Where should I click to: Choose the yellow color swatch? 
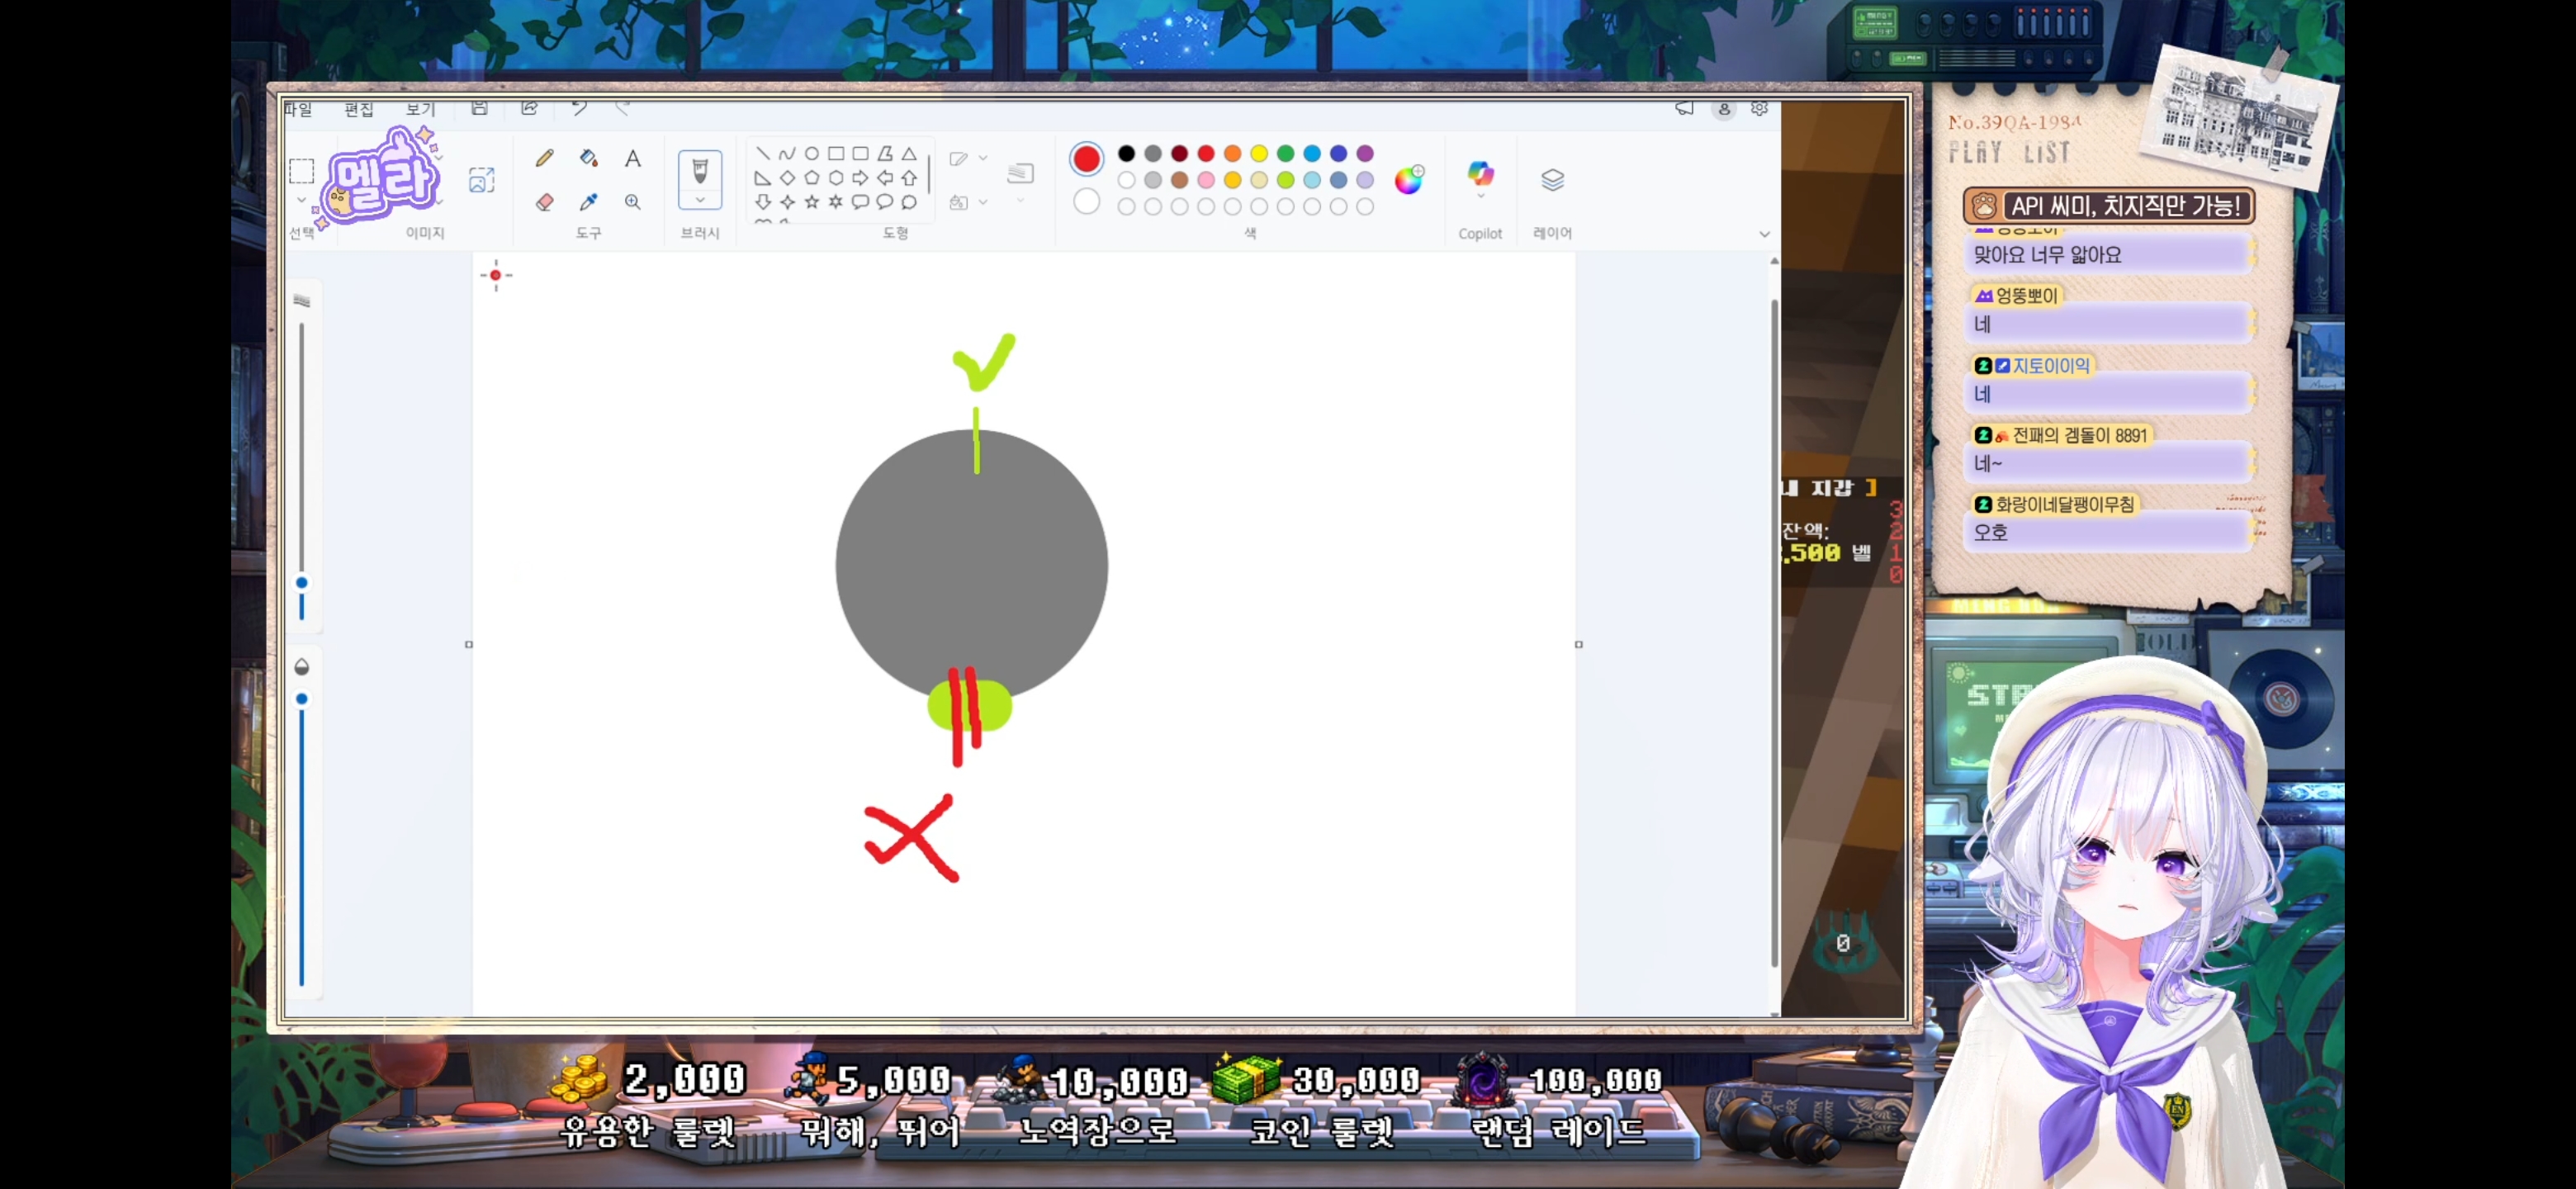(x=1259, y=153)
